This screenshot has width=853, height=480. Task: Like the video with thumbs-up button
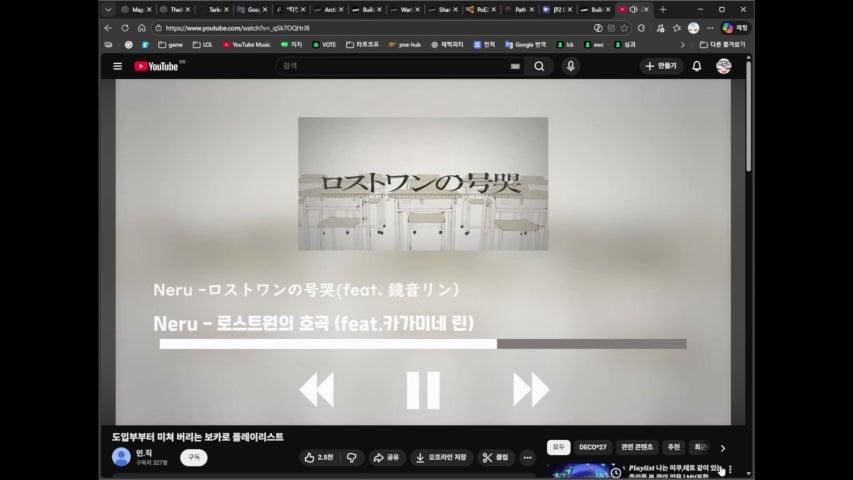(x=319, y=458)
